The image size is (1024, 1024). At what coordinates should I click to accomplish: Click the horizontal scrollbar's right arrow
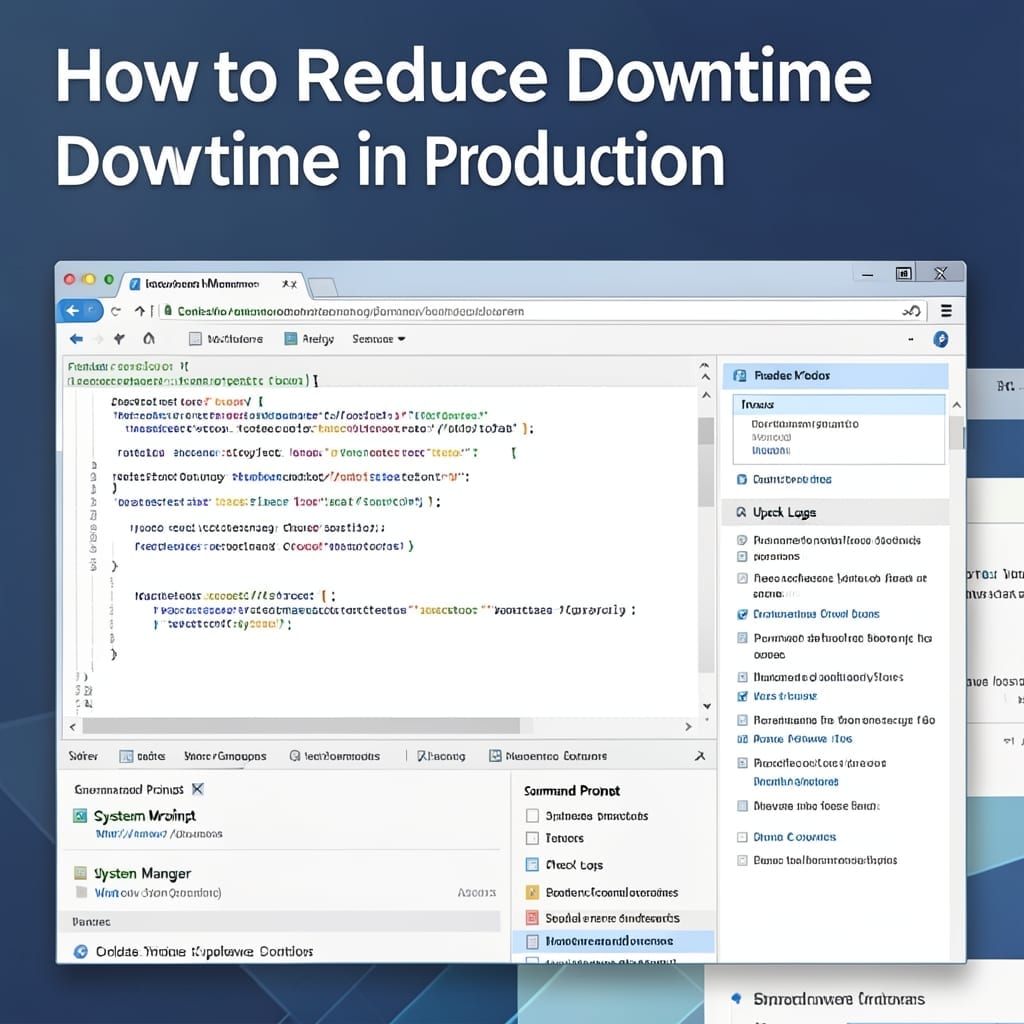(688, 726)
